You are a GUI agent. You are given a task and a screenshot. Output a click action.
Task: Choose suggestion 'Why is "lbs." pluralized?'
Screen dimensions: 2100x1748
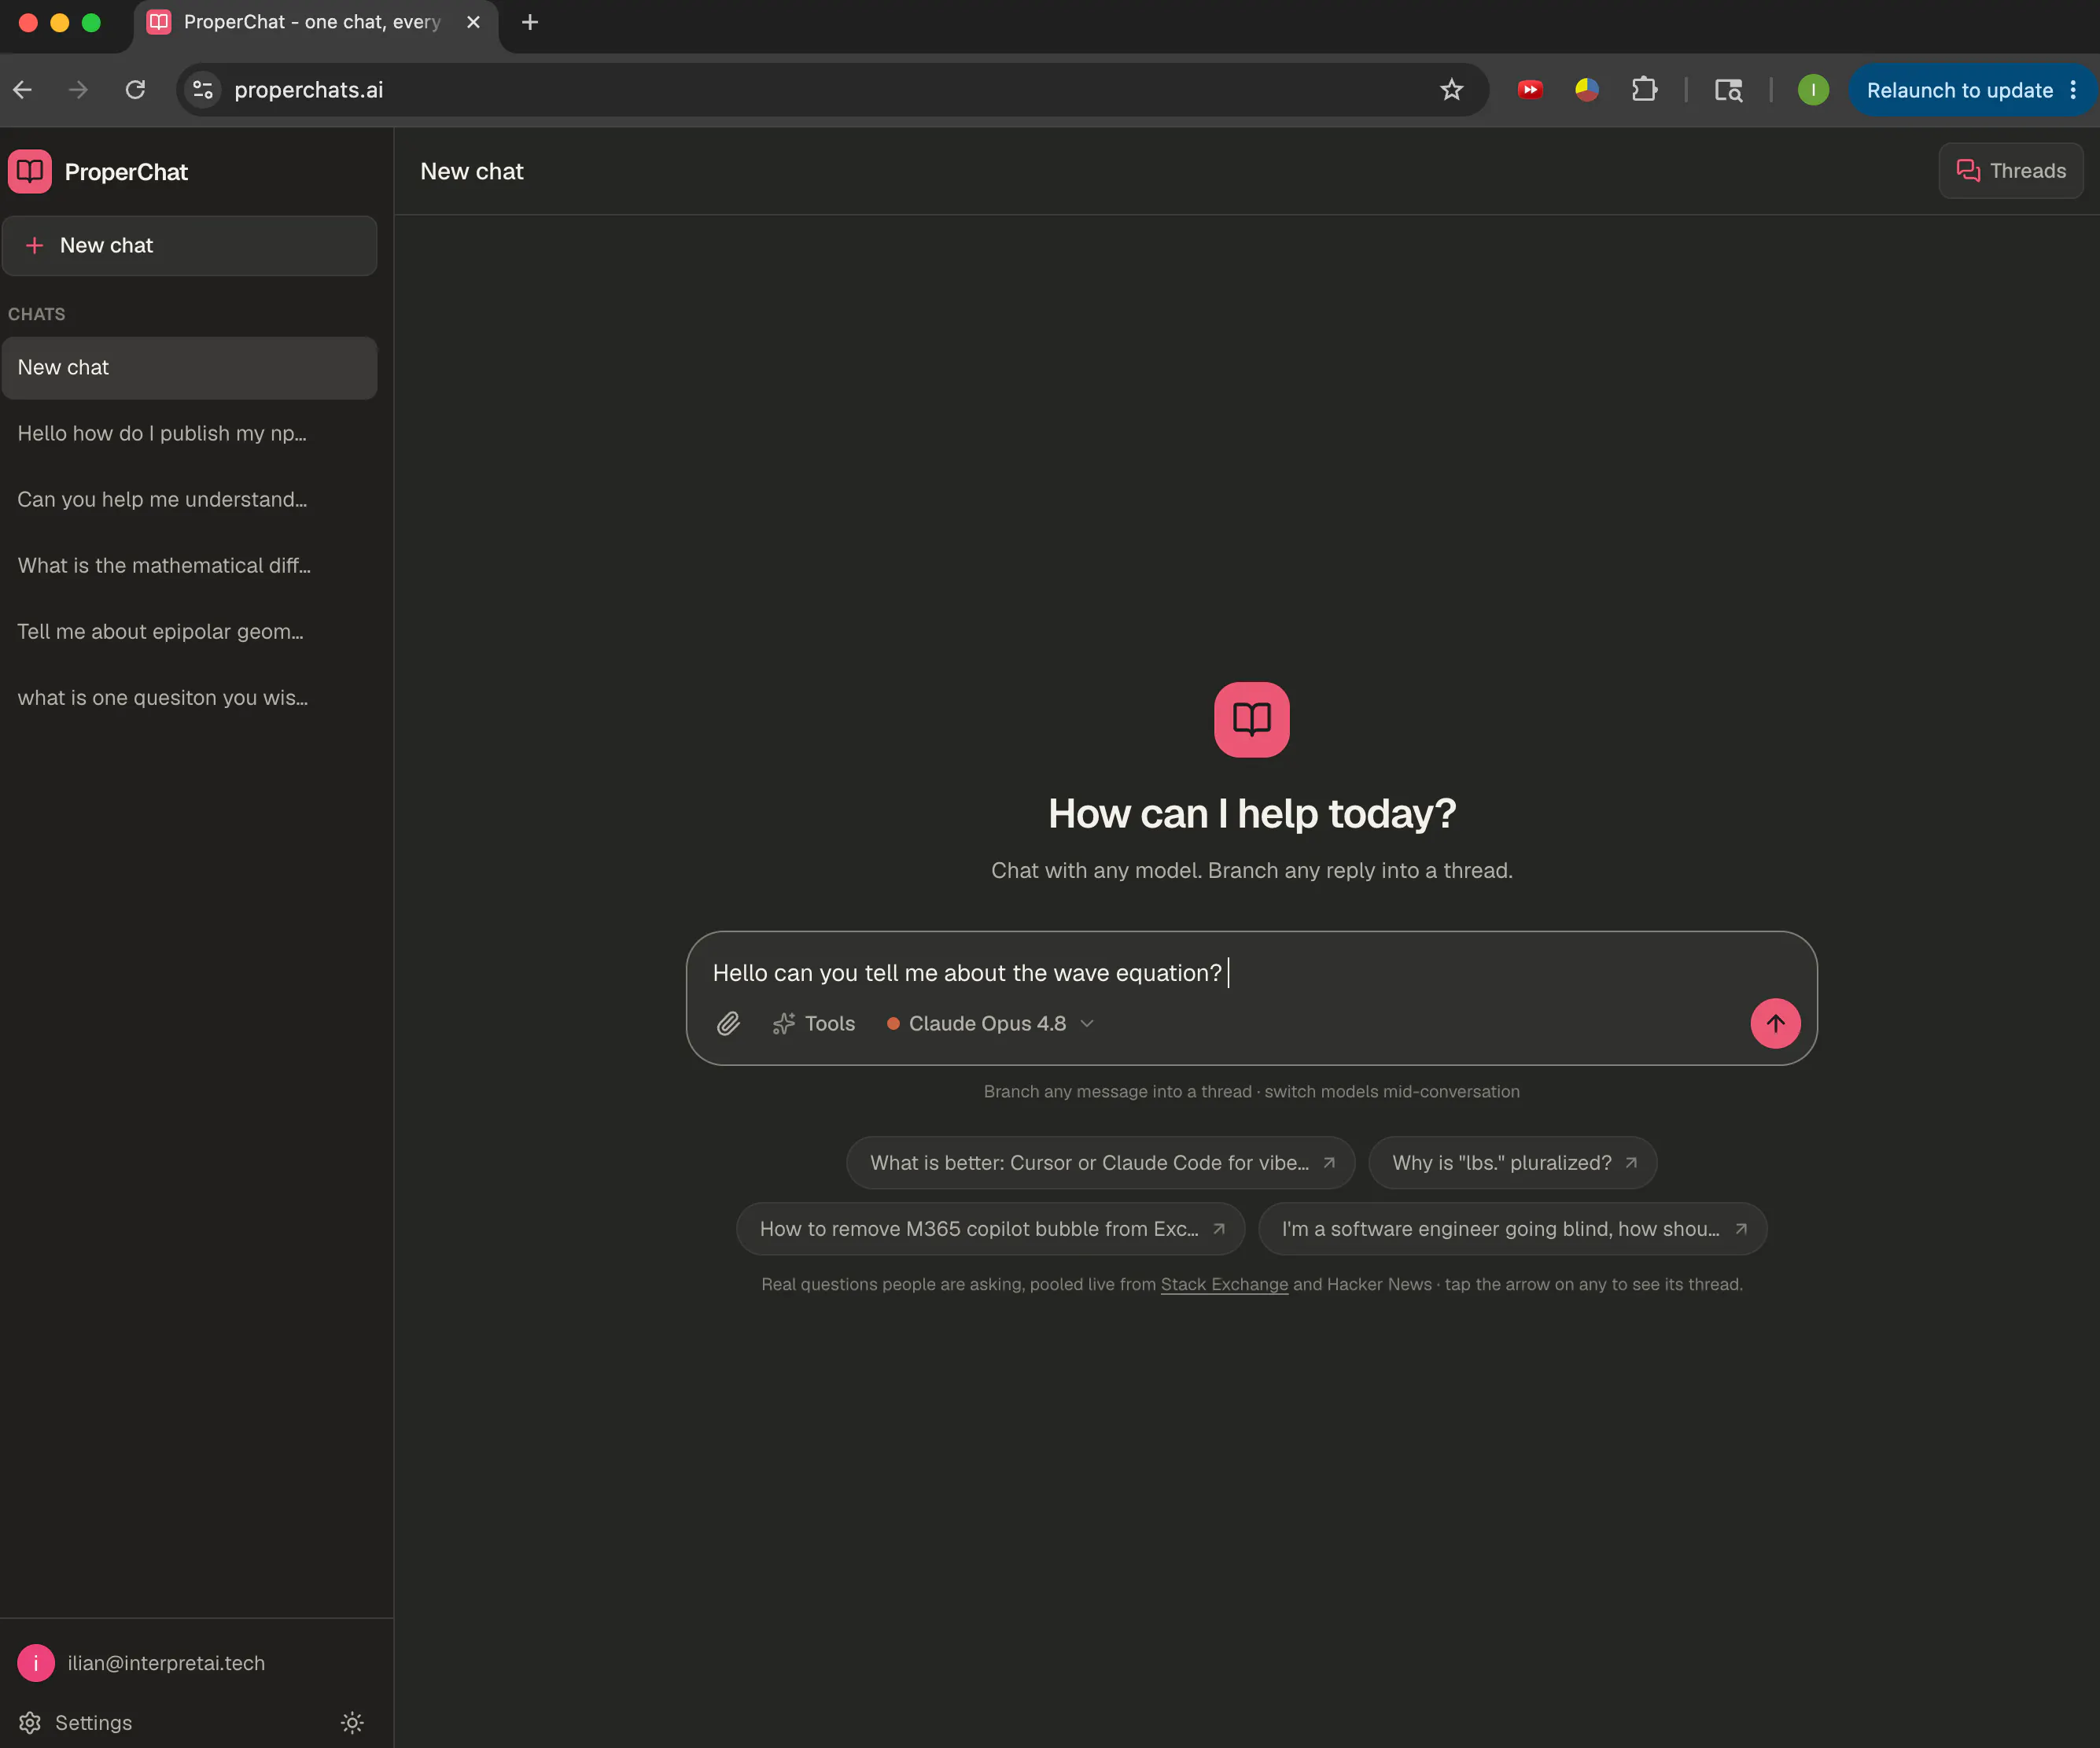pyautogui.click(x=1501, y=1163)
